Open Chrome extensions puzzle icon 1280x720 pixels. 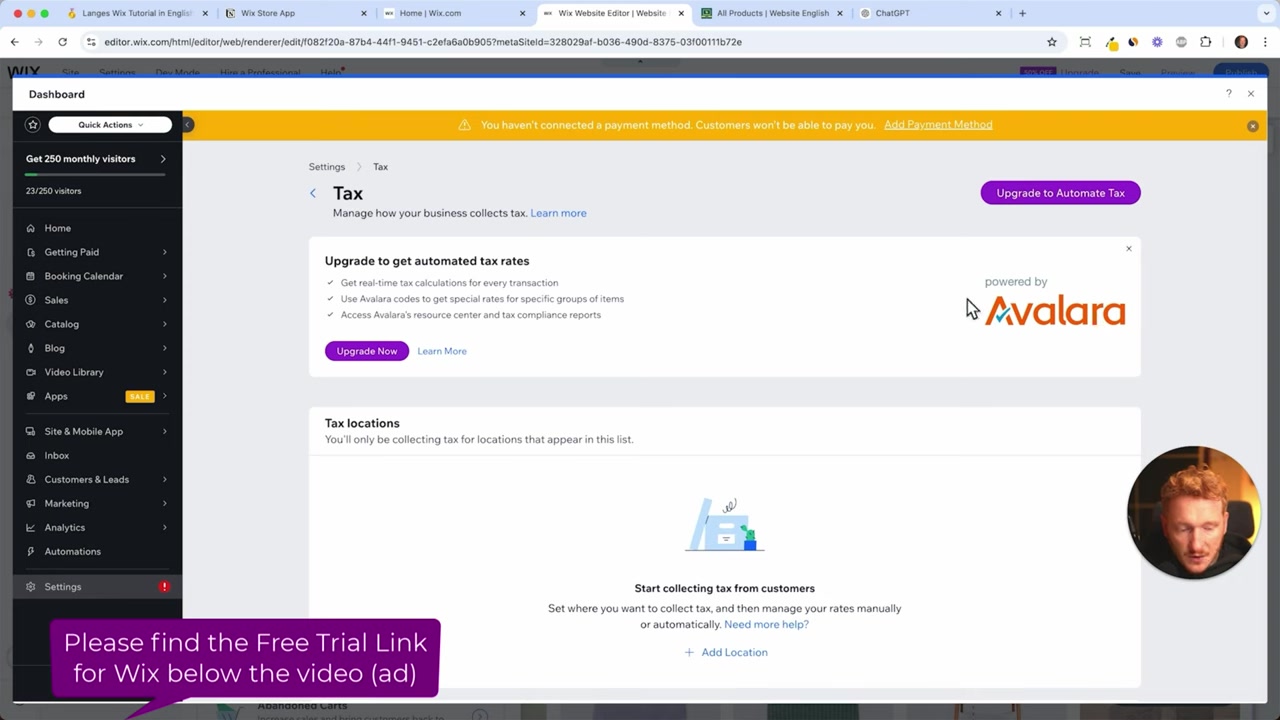[x=1205, y=42]
